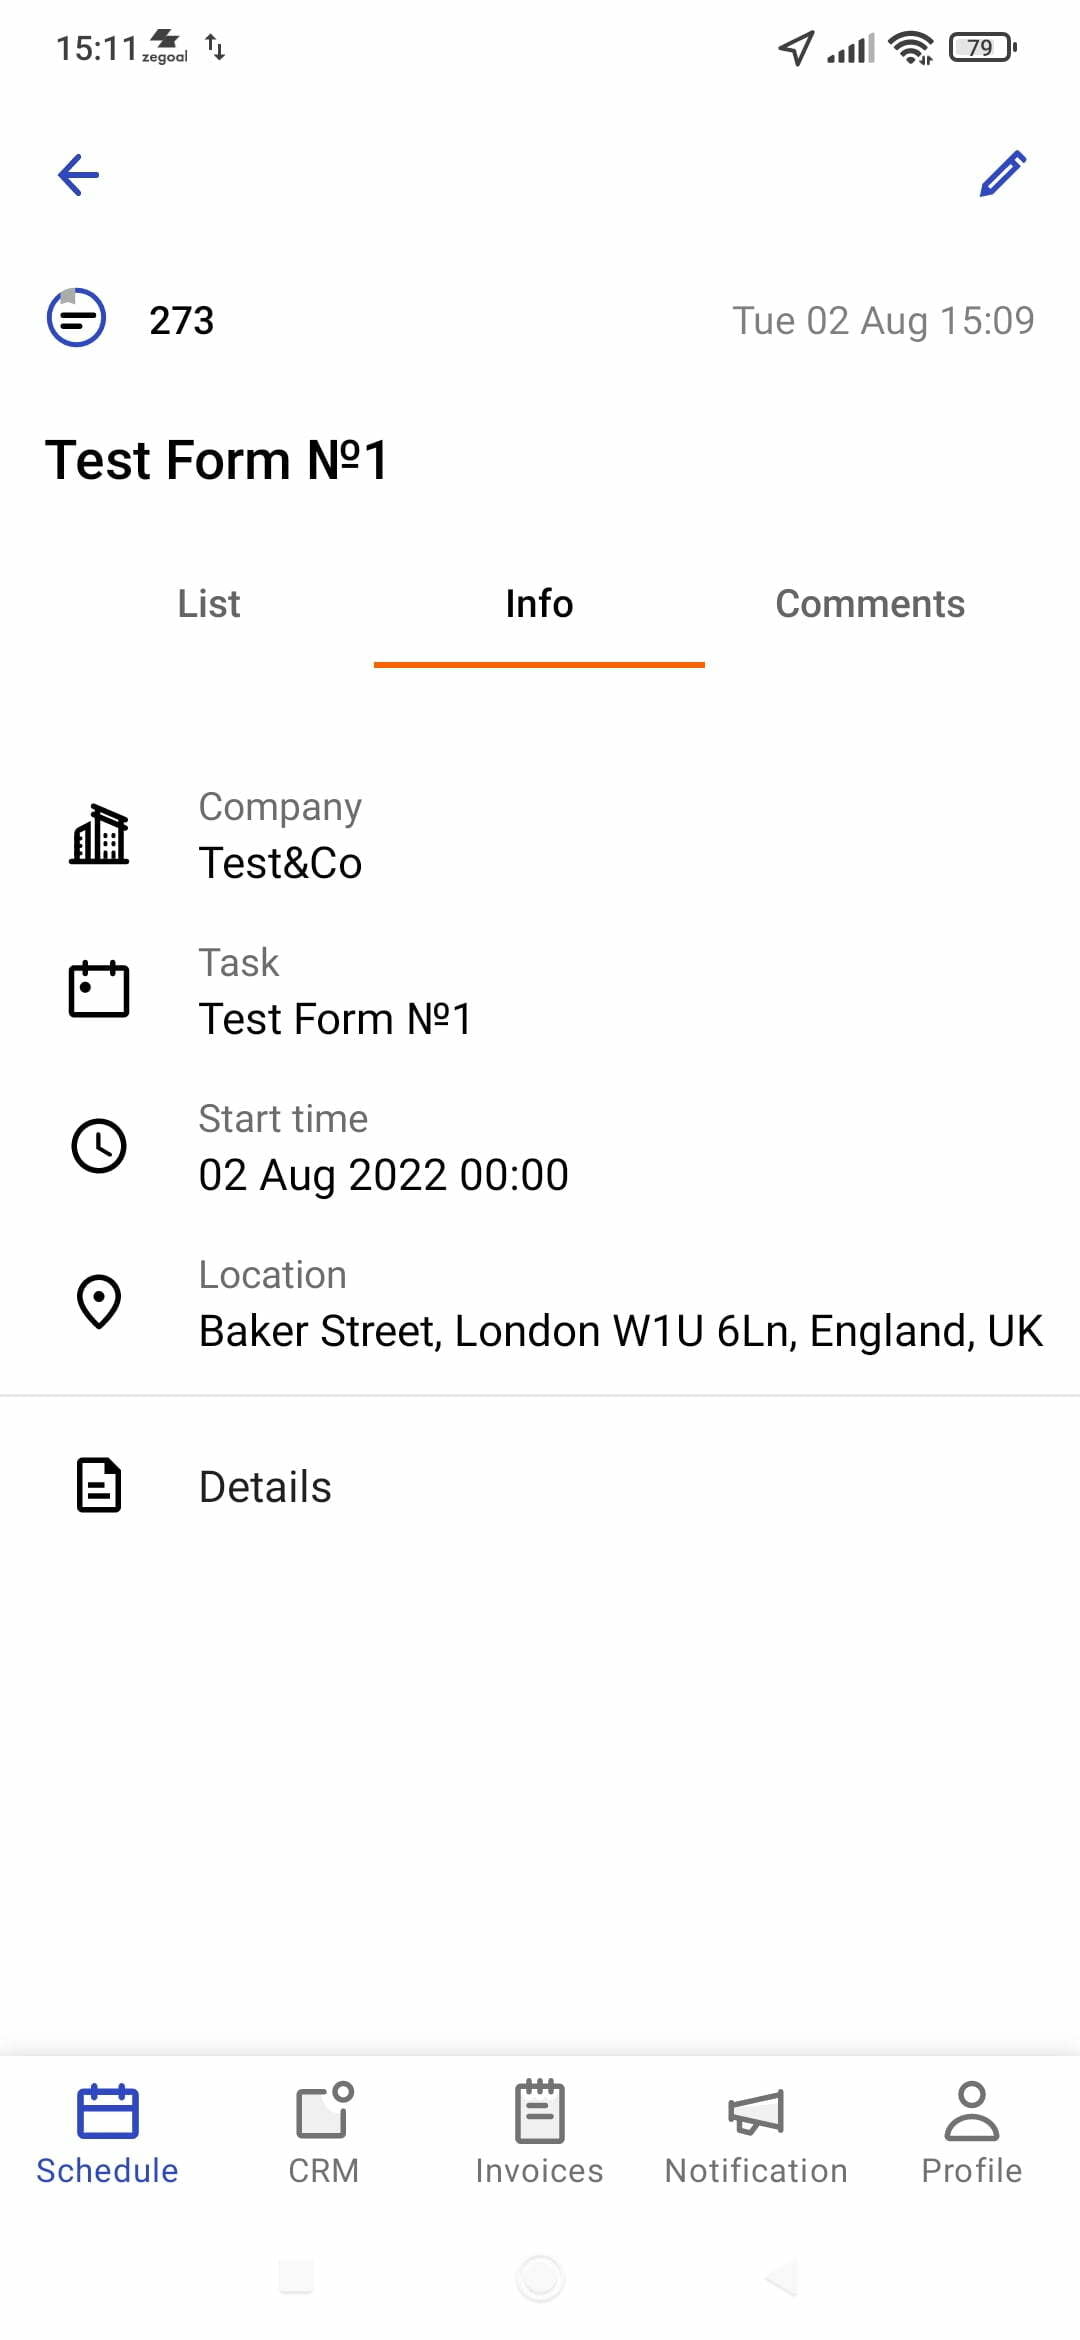Tap the Test&Co company name
Screen dimensions: 1080x2340
pos(280,863)
